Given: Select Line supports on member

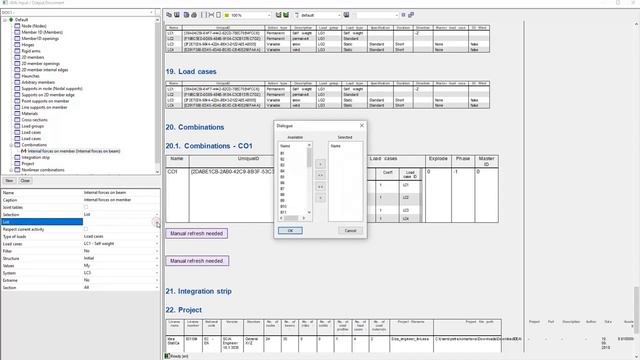Looking at the screenshot, I should (44, 107).
